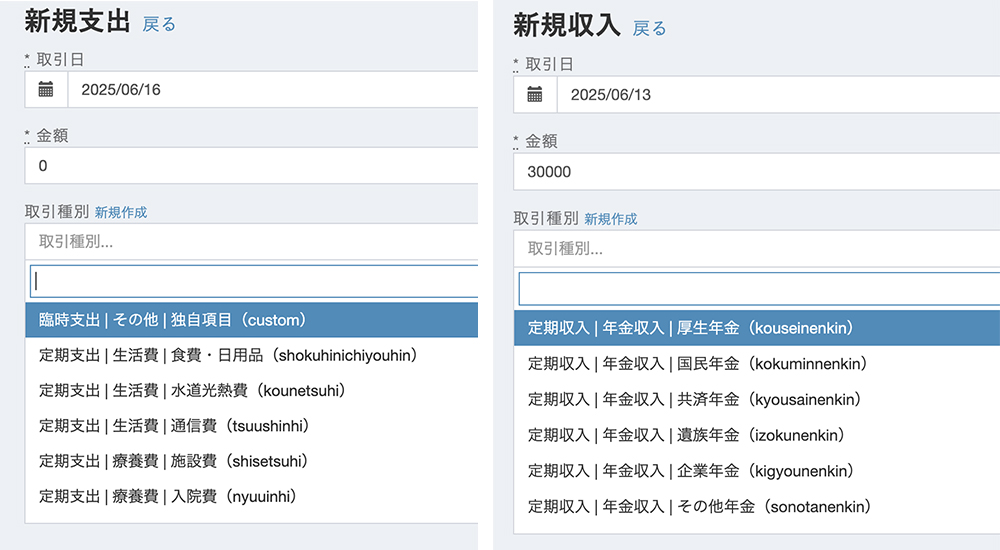
Task: Go back via 戻る link beside 新規収入
Action: tap(649, 28)
